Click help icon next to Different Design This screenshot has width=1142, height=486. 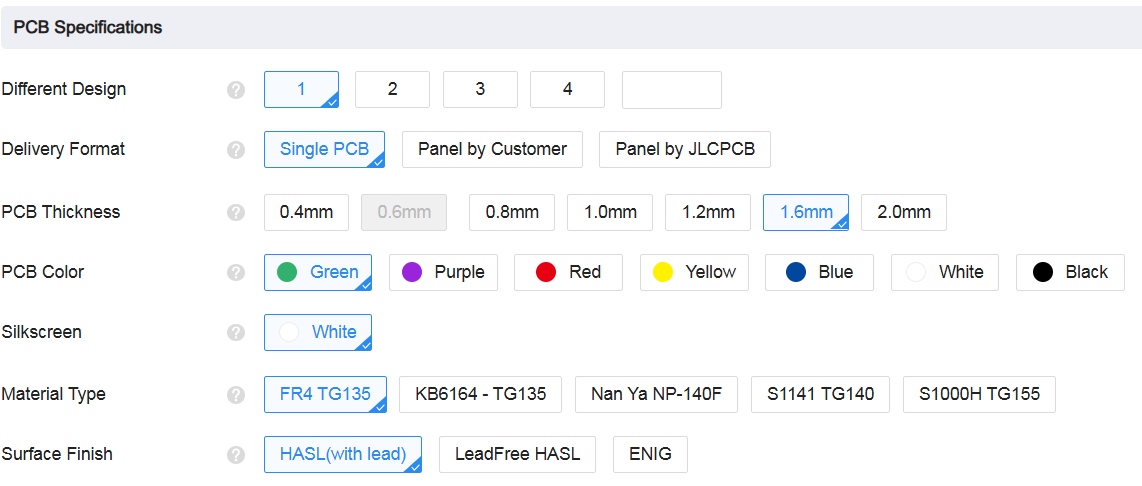tap(236, 90)
